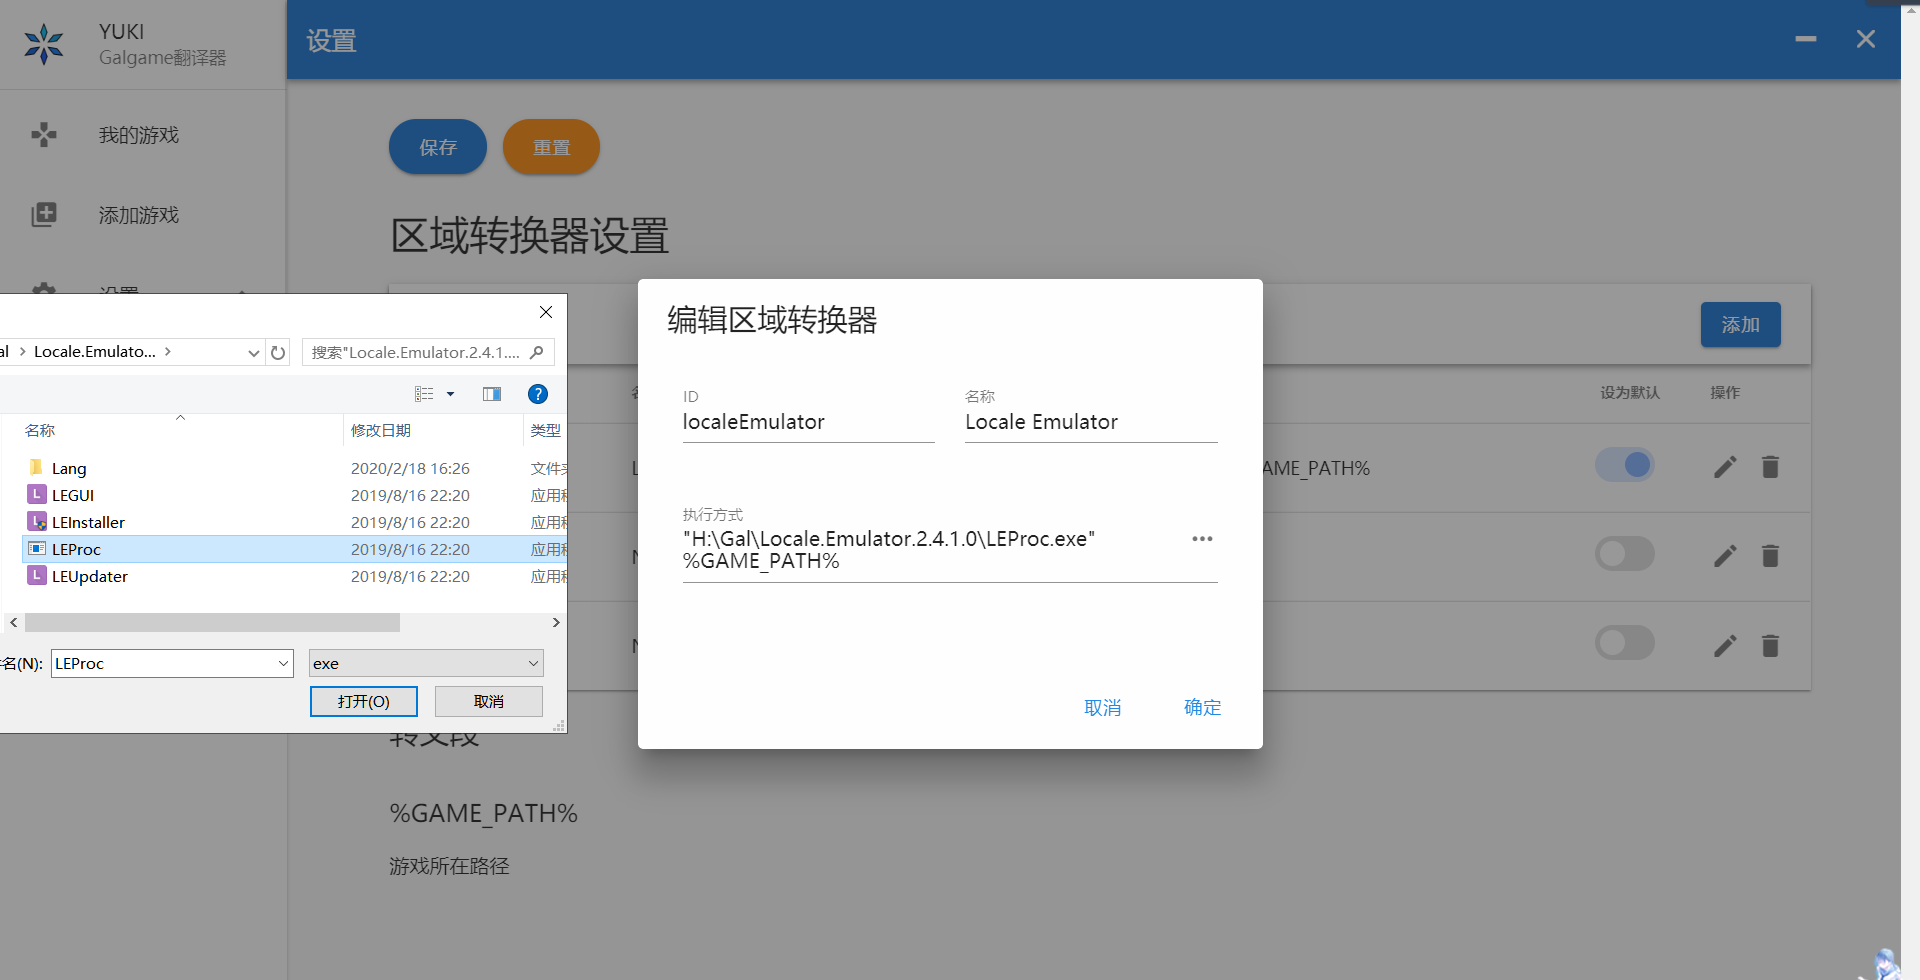Viewport: 1920px width, 980px height.
Task: Select the LEUpdater application file
Action: click(78, 576)
